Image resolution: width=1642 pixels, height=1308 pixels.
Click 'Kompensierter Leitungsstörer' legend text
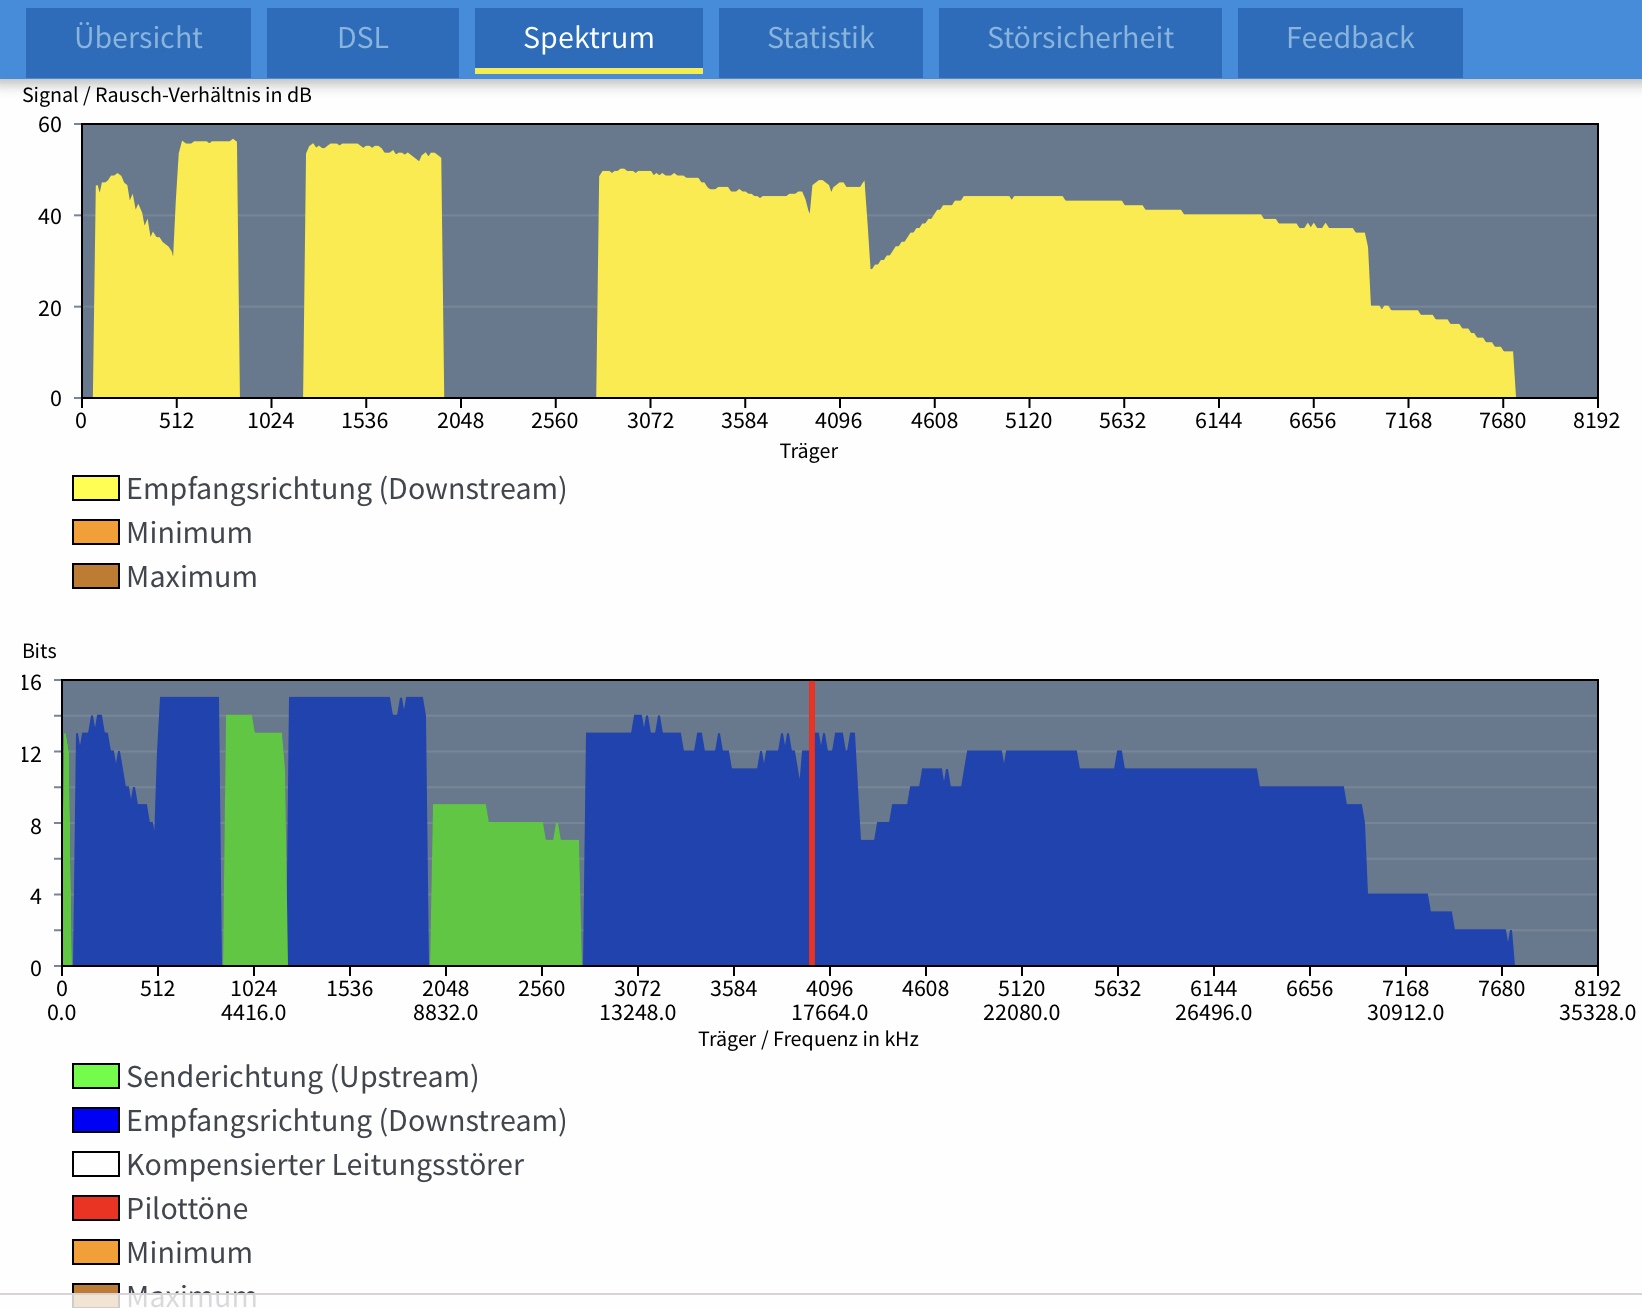325,1165
